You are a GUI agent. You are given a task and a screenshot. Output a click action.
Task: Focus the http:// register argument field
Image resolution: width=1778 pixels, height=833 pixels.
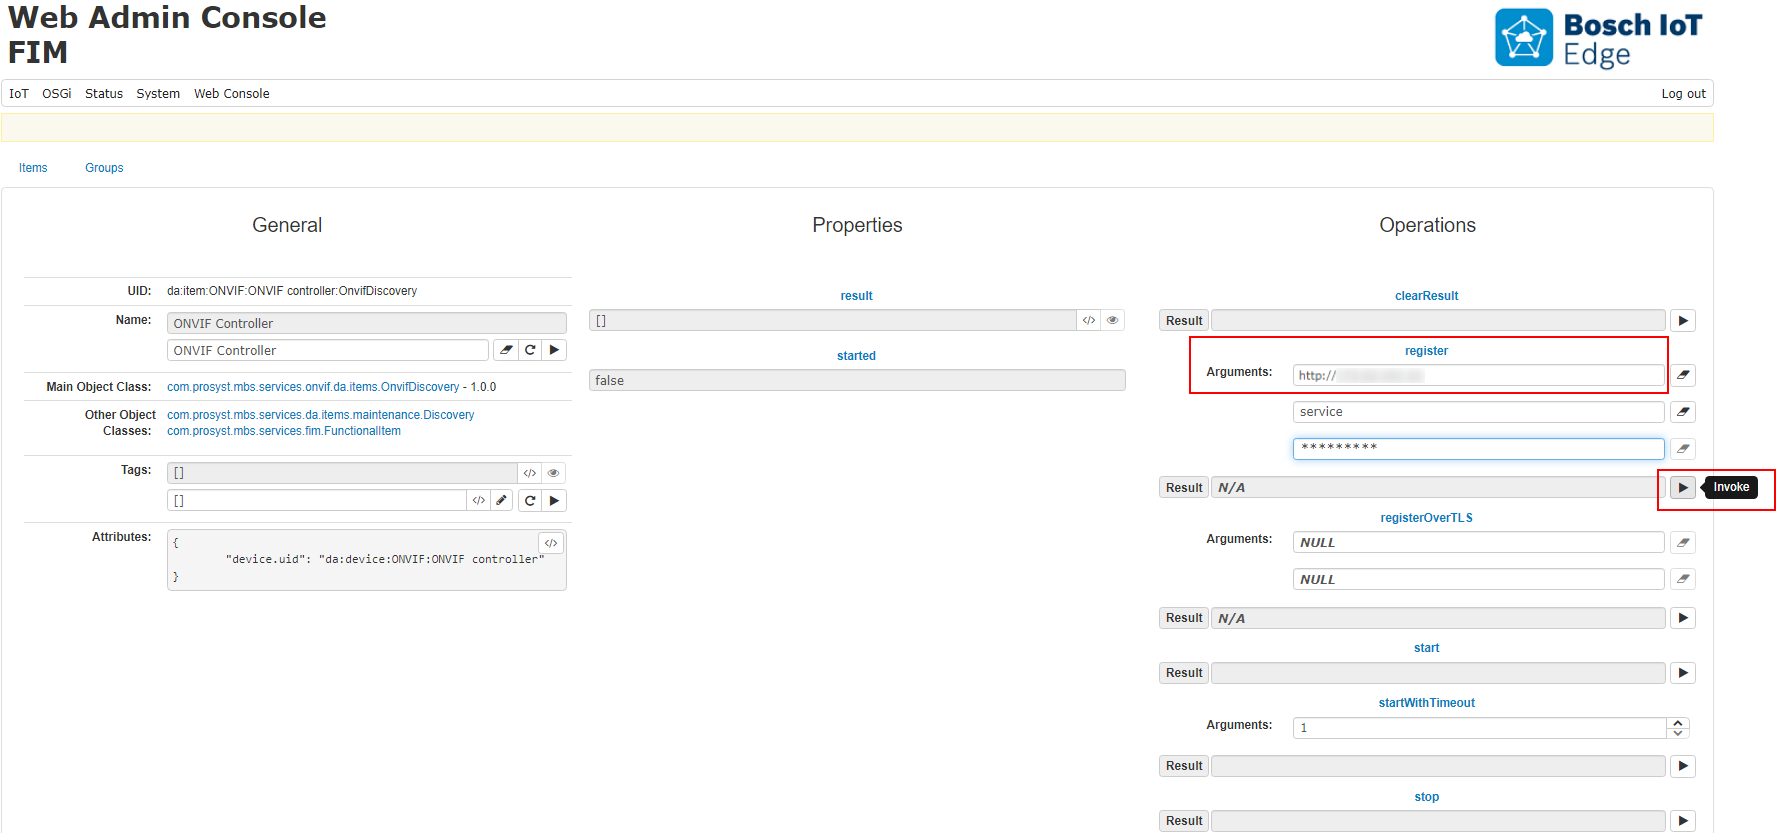(1479, 375)
